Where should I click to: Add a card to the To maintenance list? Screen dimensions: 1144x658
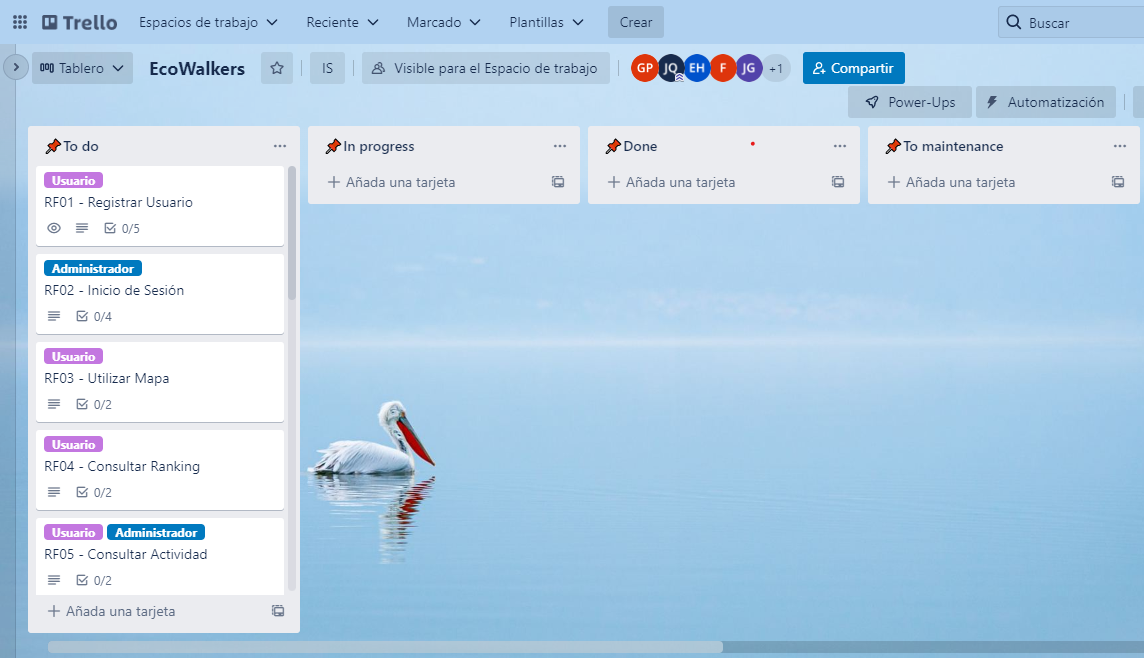pos(951,182)
